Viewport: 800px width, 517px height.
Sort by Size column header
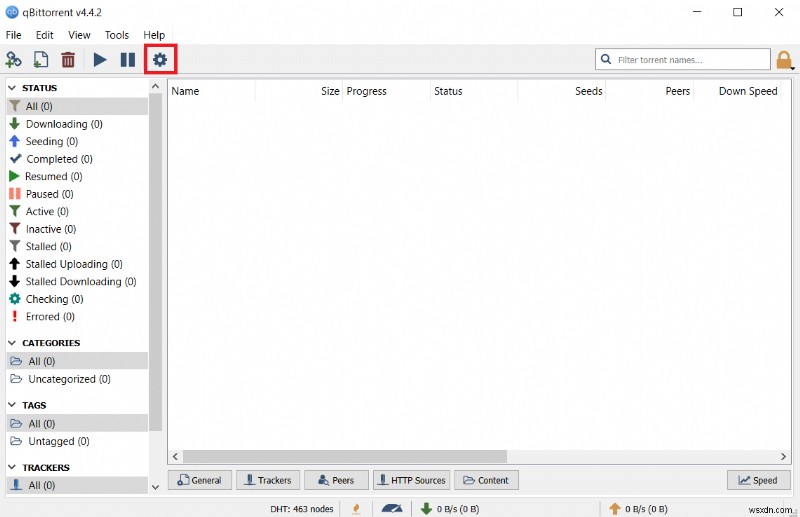click(x=298, y=91)
